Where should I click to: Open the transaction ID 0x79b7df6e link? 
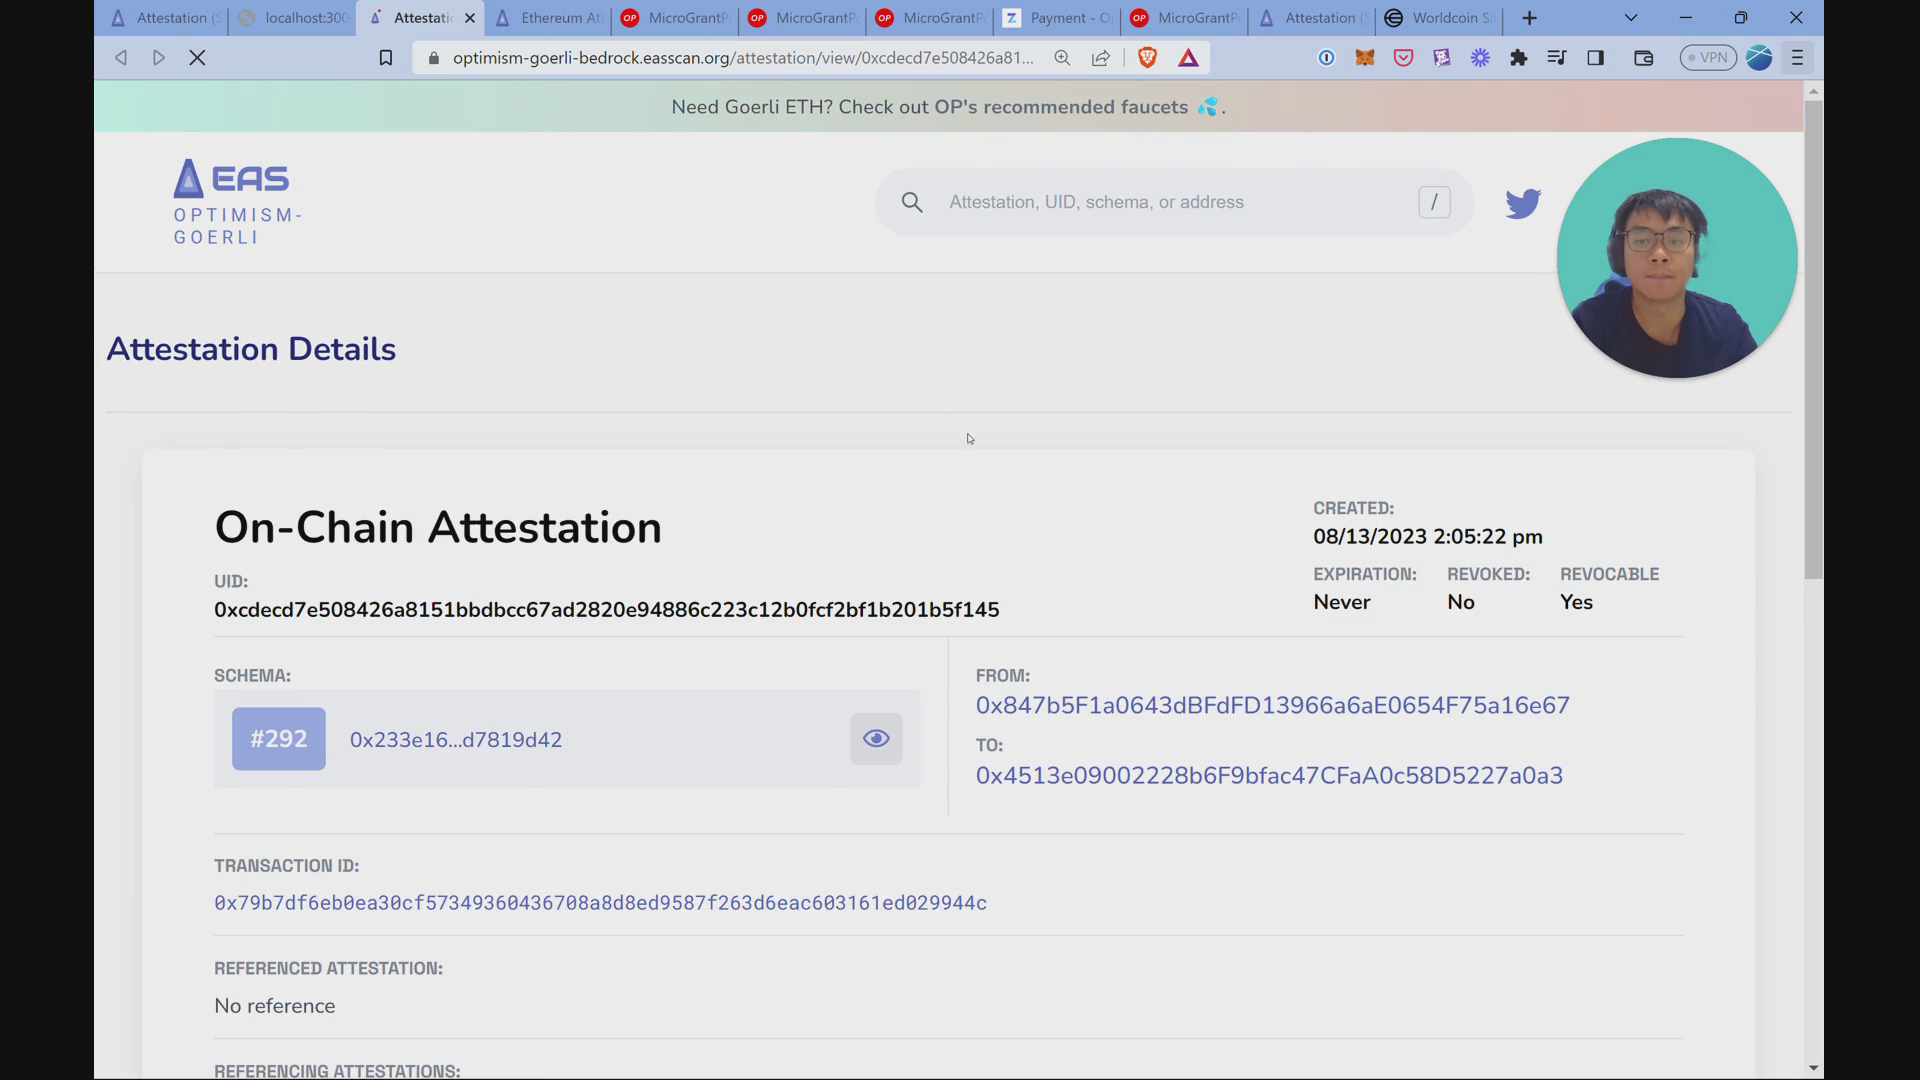tap(600, 903)
